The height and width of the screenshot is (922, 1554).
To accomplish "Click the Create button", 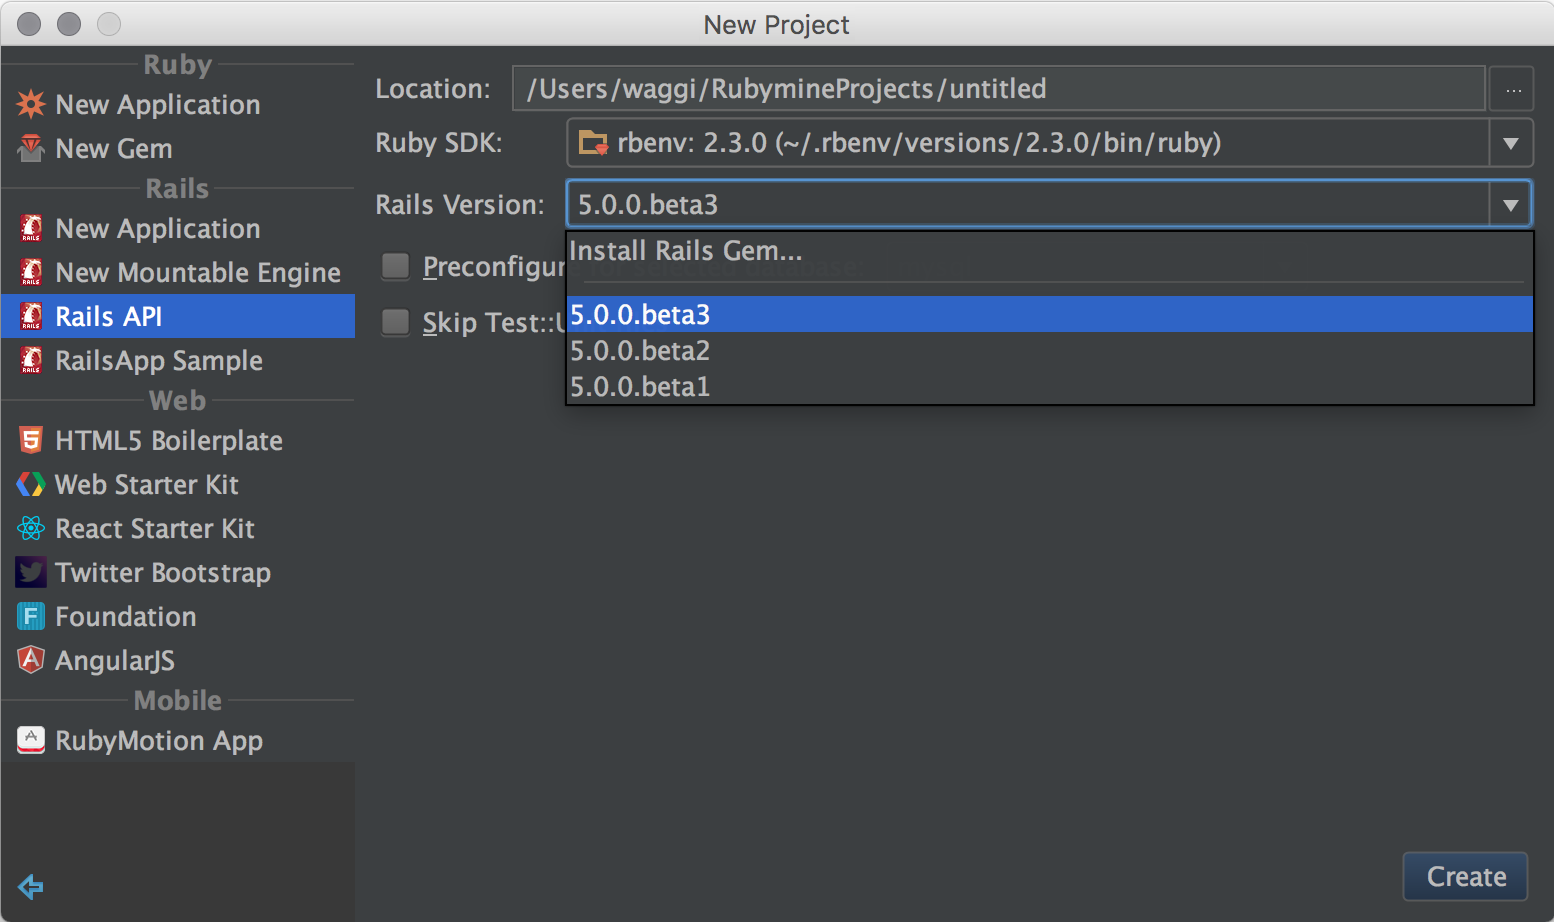I will [x=1465, y=876].
